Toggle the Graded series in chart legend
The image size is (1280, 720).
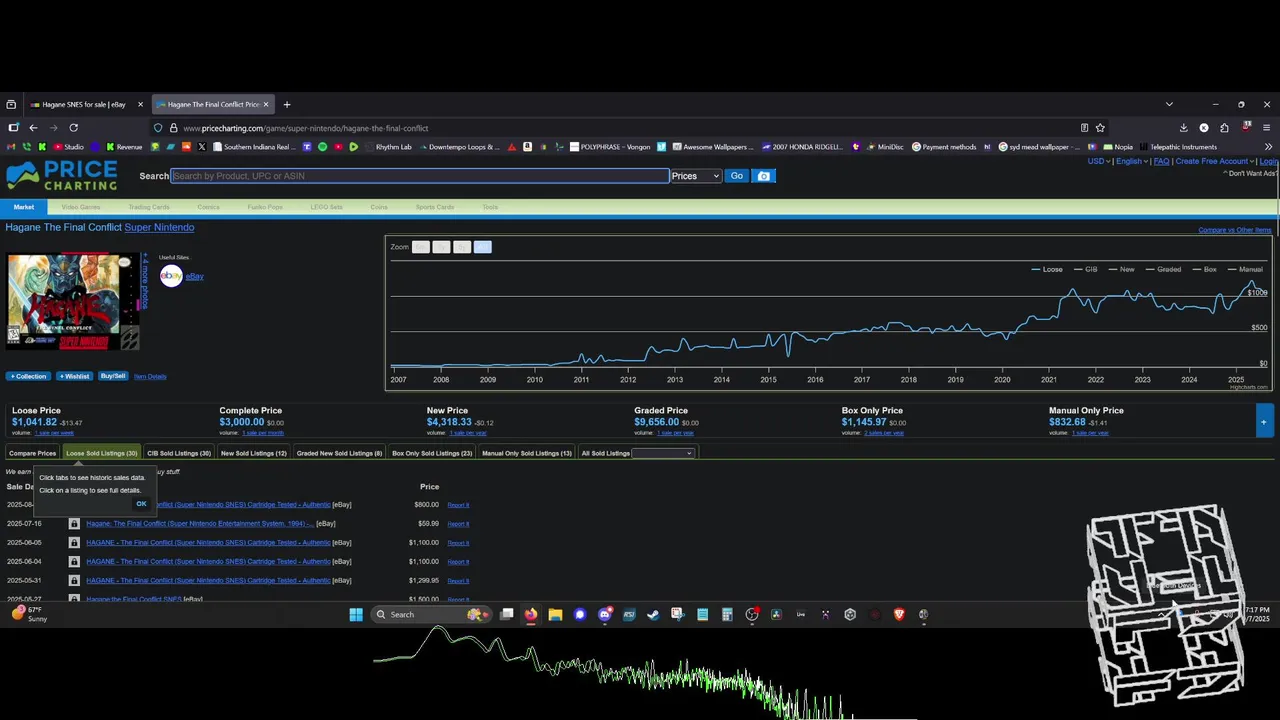tap(1163, 269)
